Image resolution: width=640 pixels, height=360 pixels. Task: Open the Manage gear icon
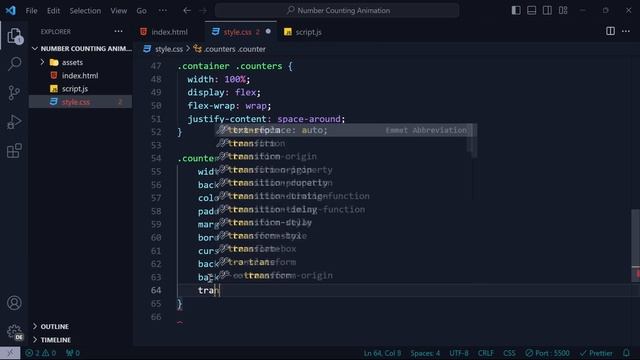[14, 331]
